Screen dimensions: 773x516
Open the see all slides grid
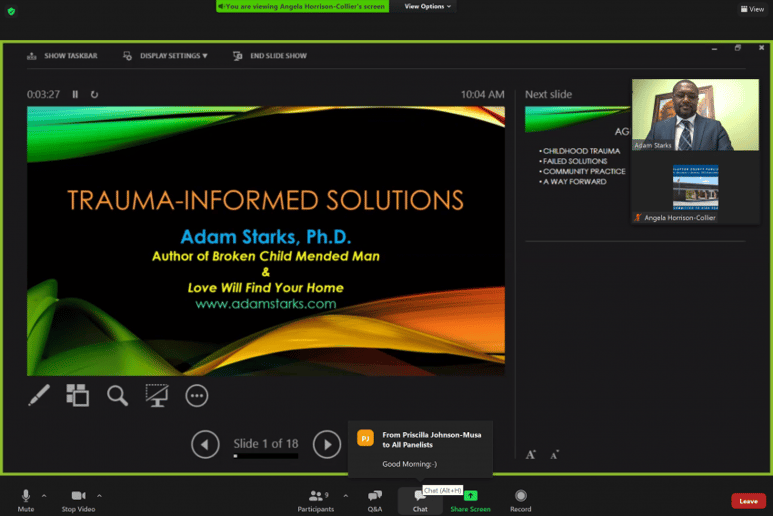[x=78, y=395]
